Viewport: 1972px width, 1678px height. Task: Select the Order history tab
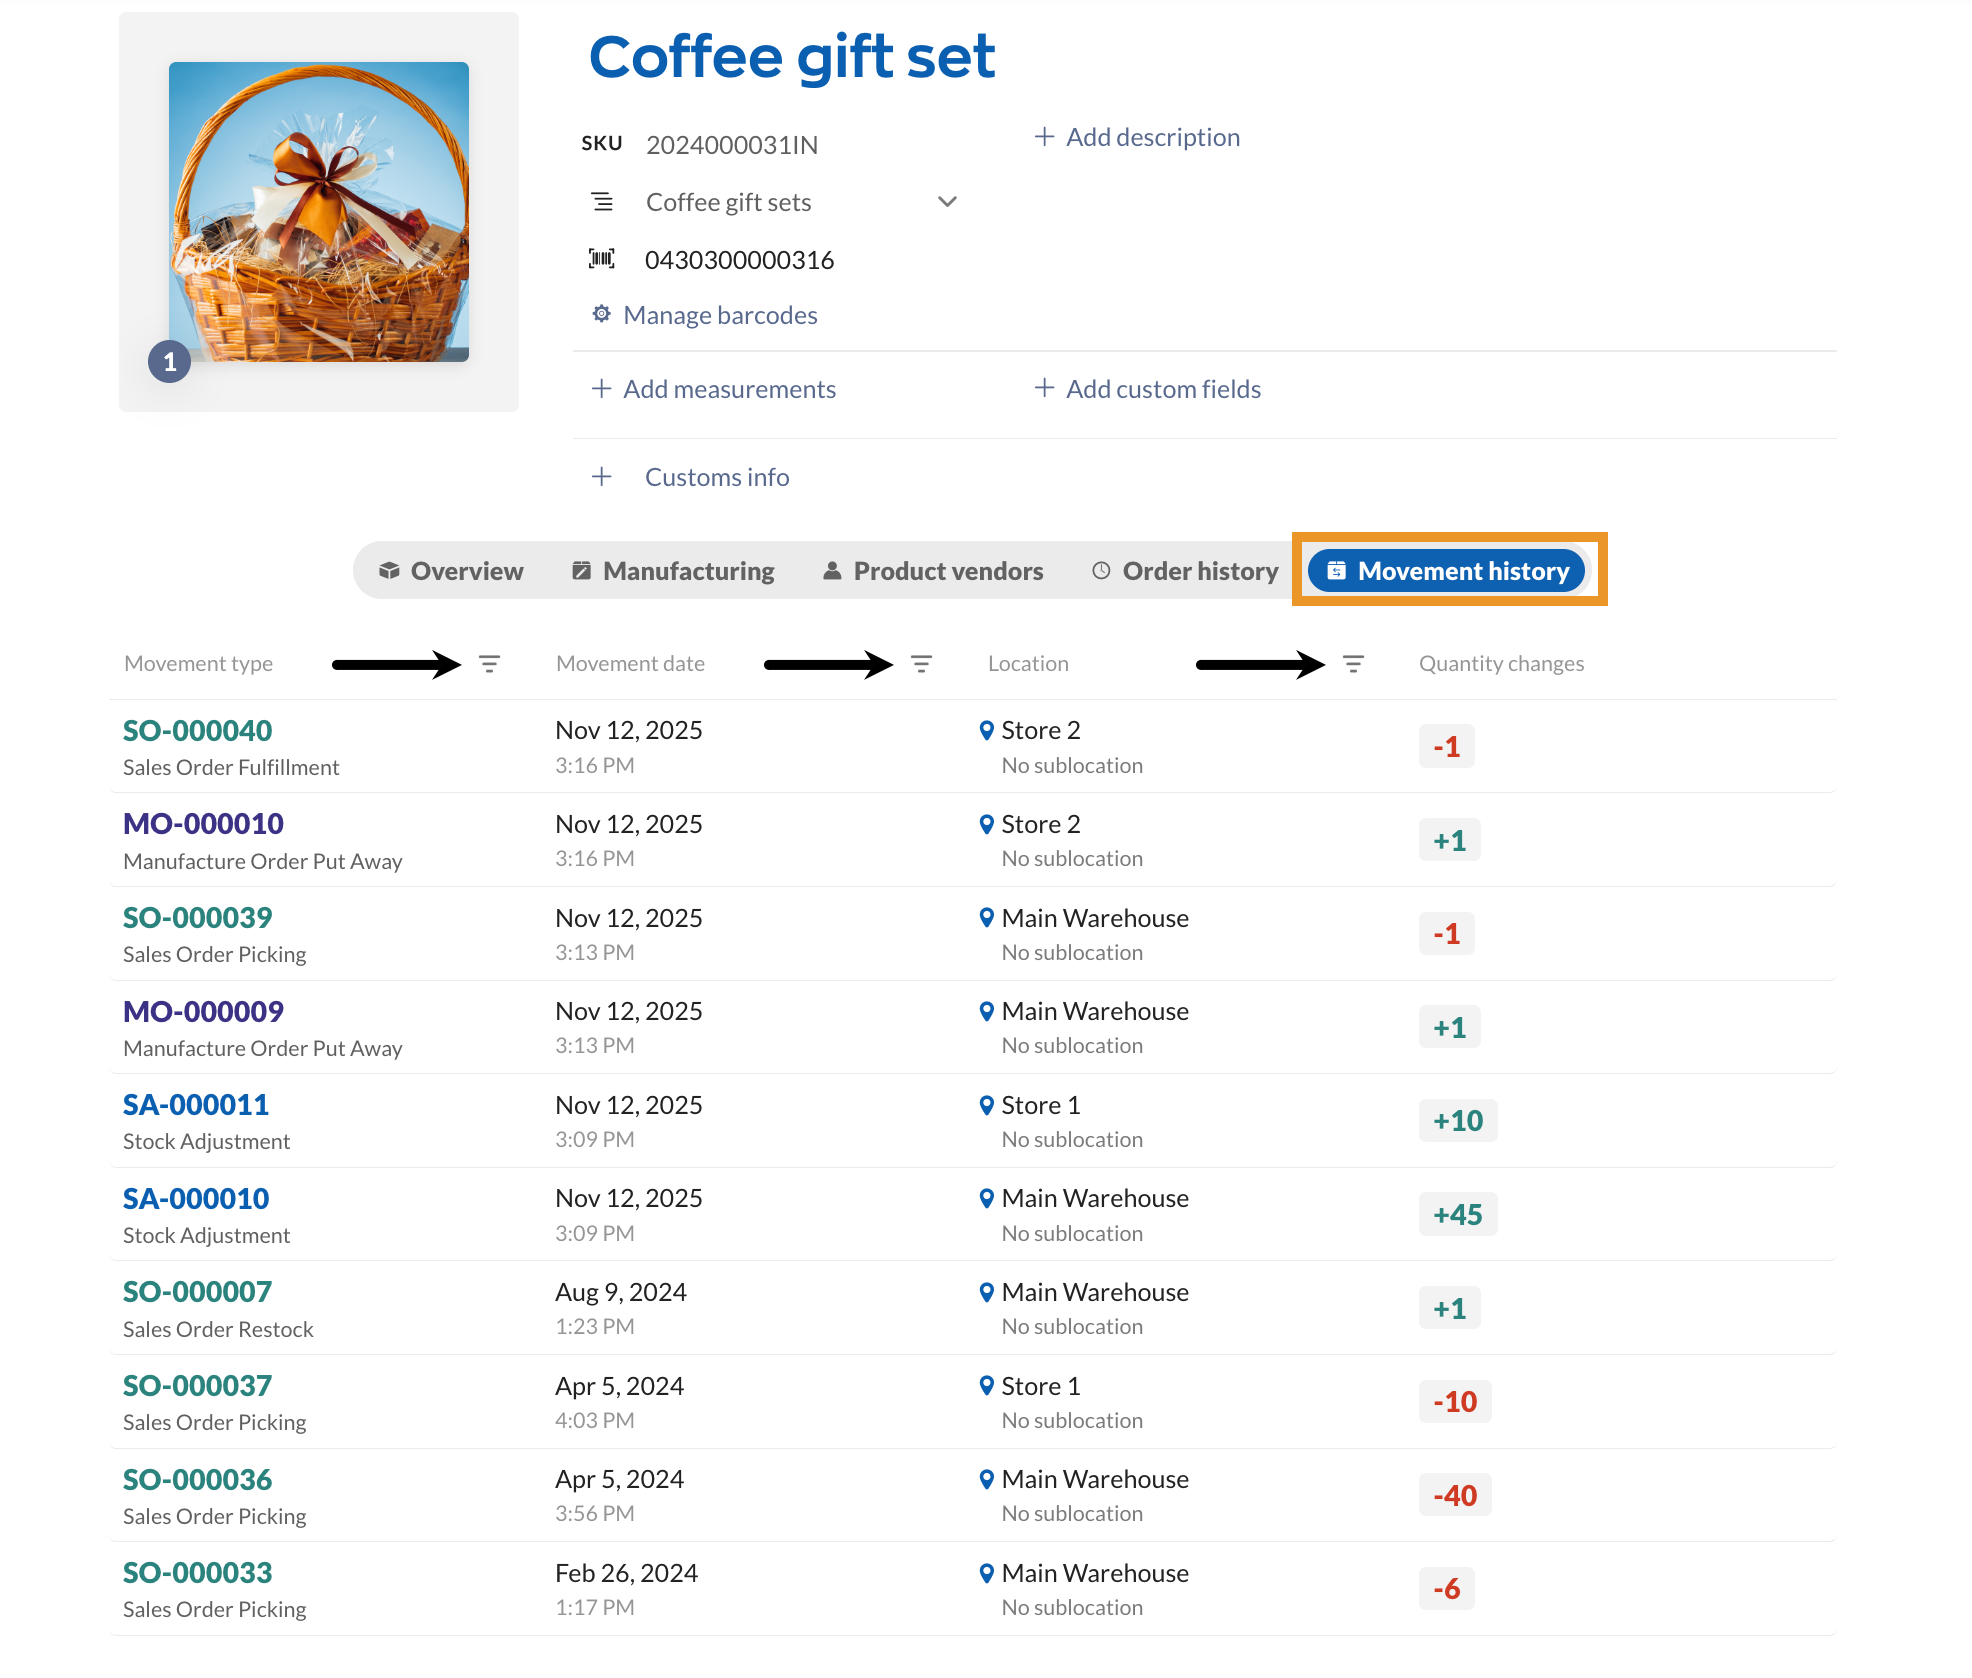point(1185,571)
